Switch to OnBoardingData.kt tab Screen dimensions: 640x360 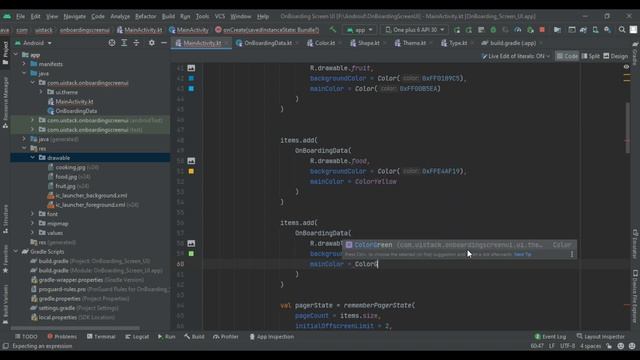(268, 43)
